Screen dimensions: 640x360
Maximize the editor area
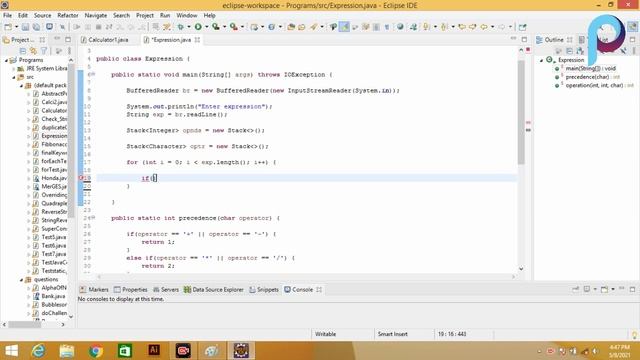click(524, 40)
